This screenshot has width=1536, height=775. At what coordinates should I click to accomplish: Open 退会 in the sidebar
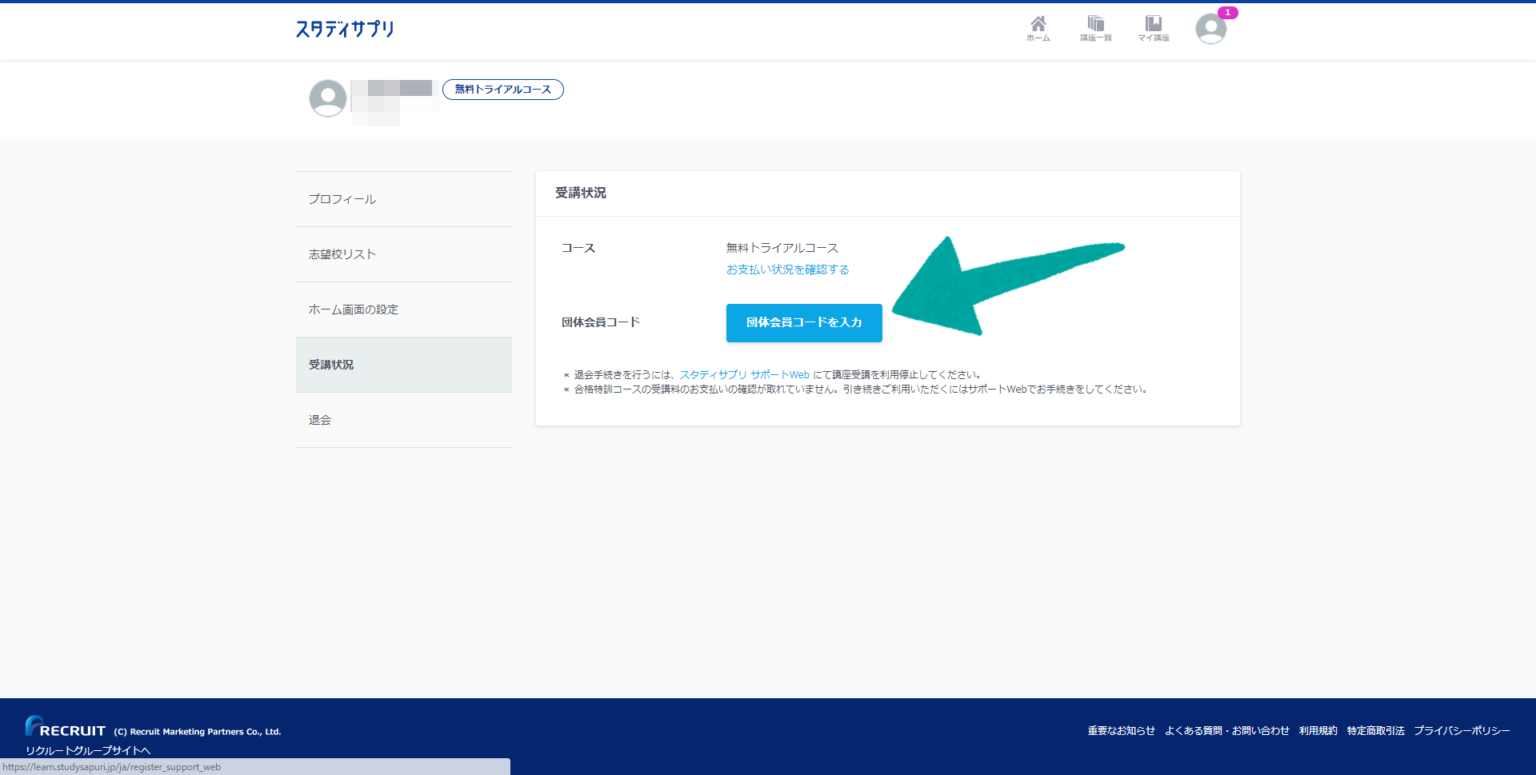point(403,420)
